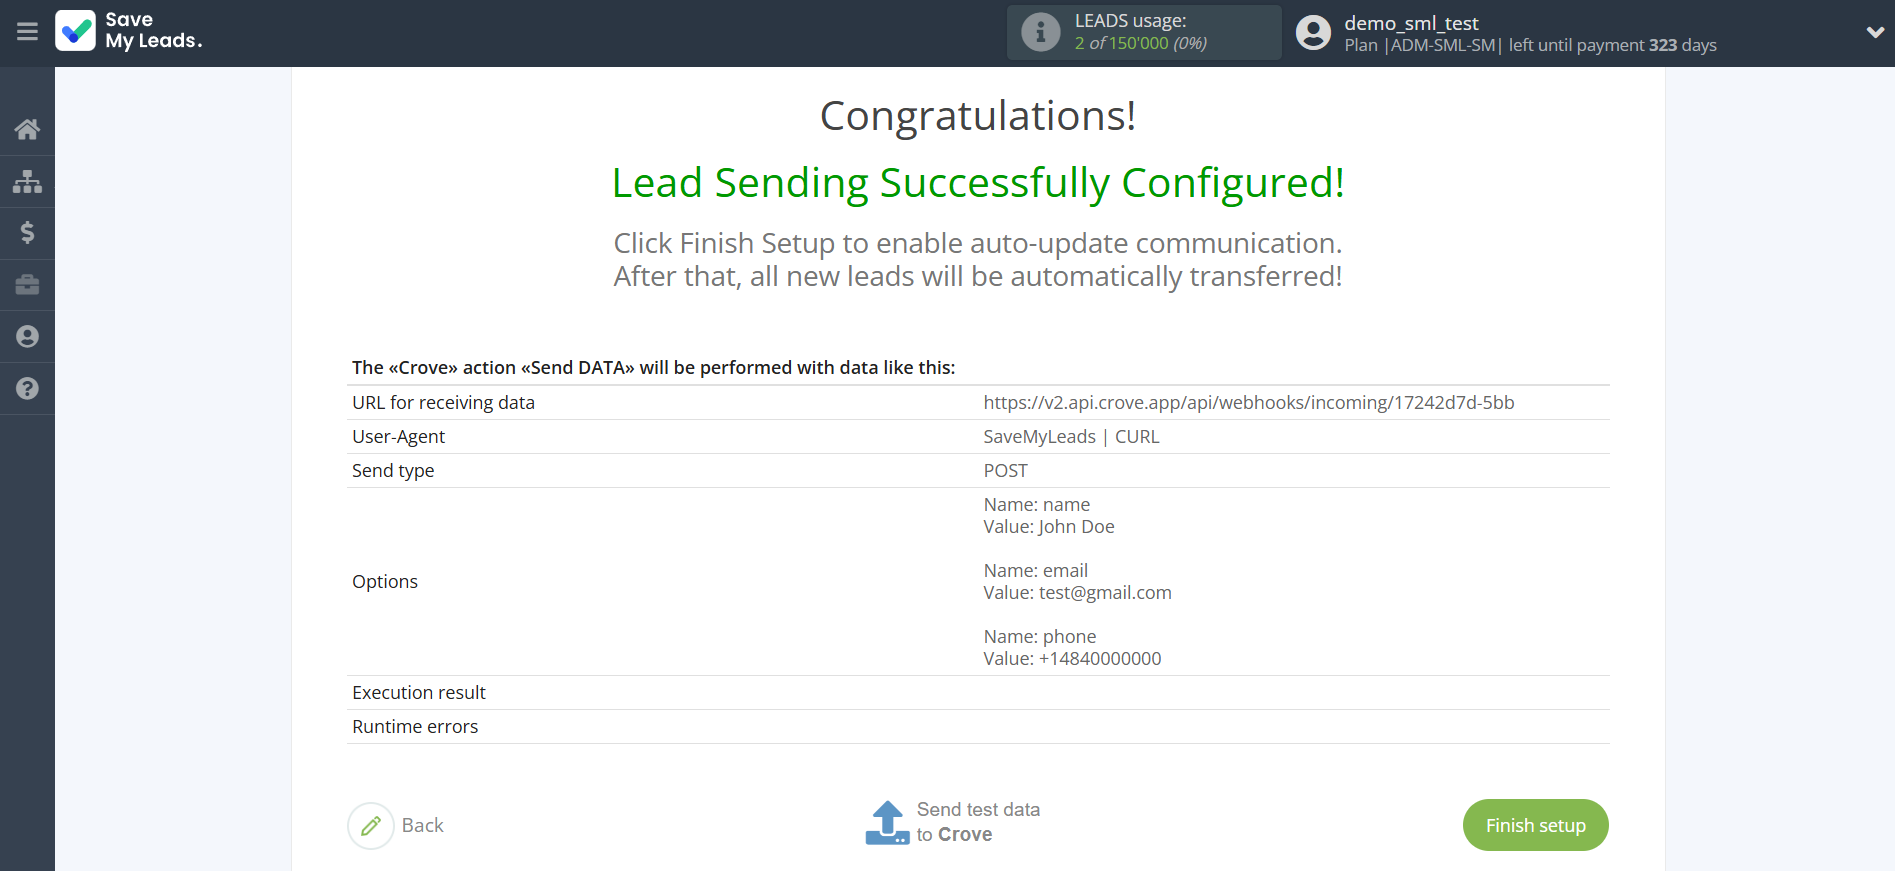The image size is (1895, 871).
Task: Click the demo_sml_test avatar icon
Action: 1313,31
